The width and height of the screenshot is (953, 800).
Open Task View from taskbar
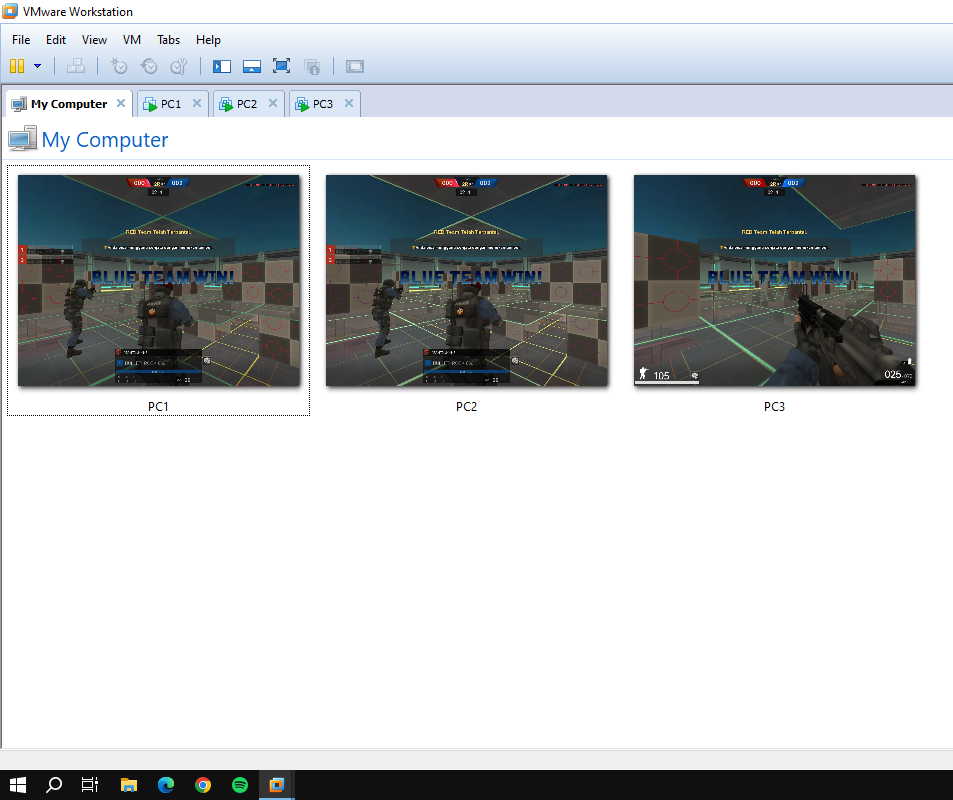tap(90, 785)
